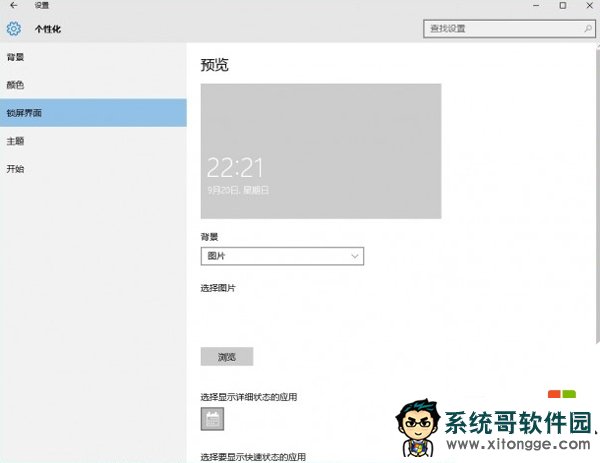Open the 背景 settings page
Screen dimensions: 600x463
93,57
